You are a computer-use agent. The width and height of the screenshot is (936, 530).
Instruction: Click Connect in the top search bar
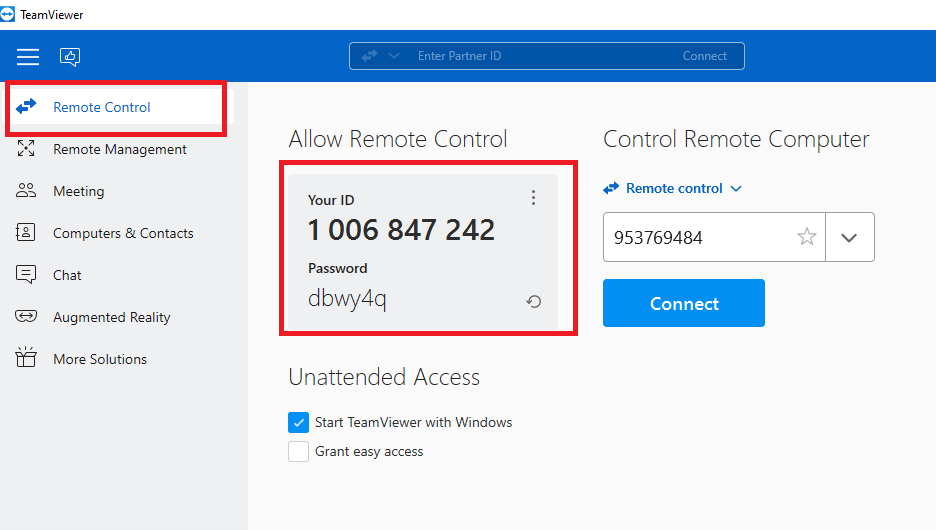[704, 56]
